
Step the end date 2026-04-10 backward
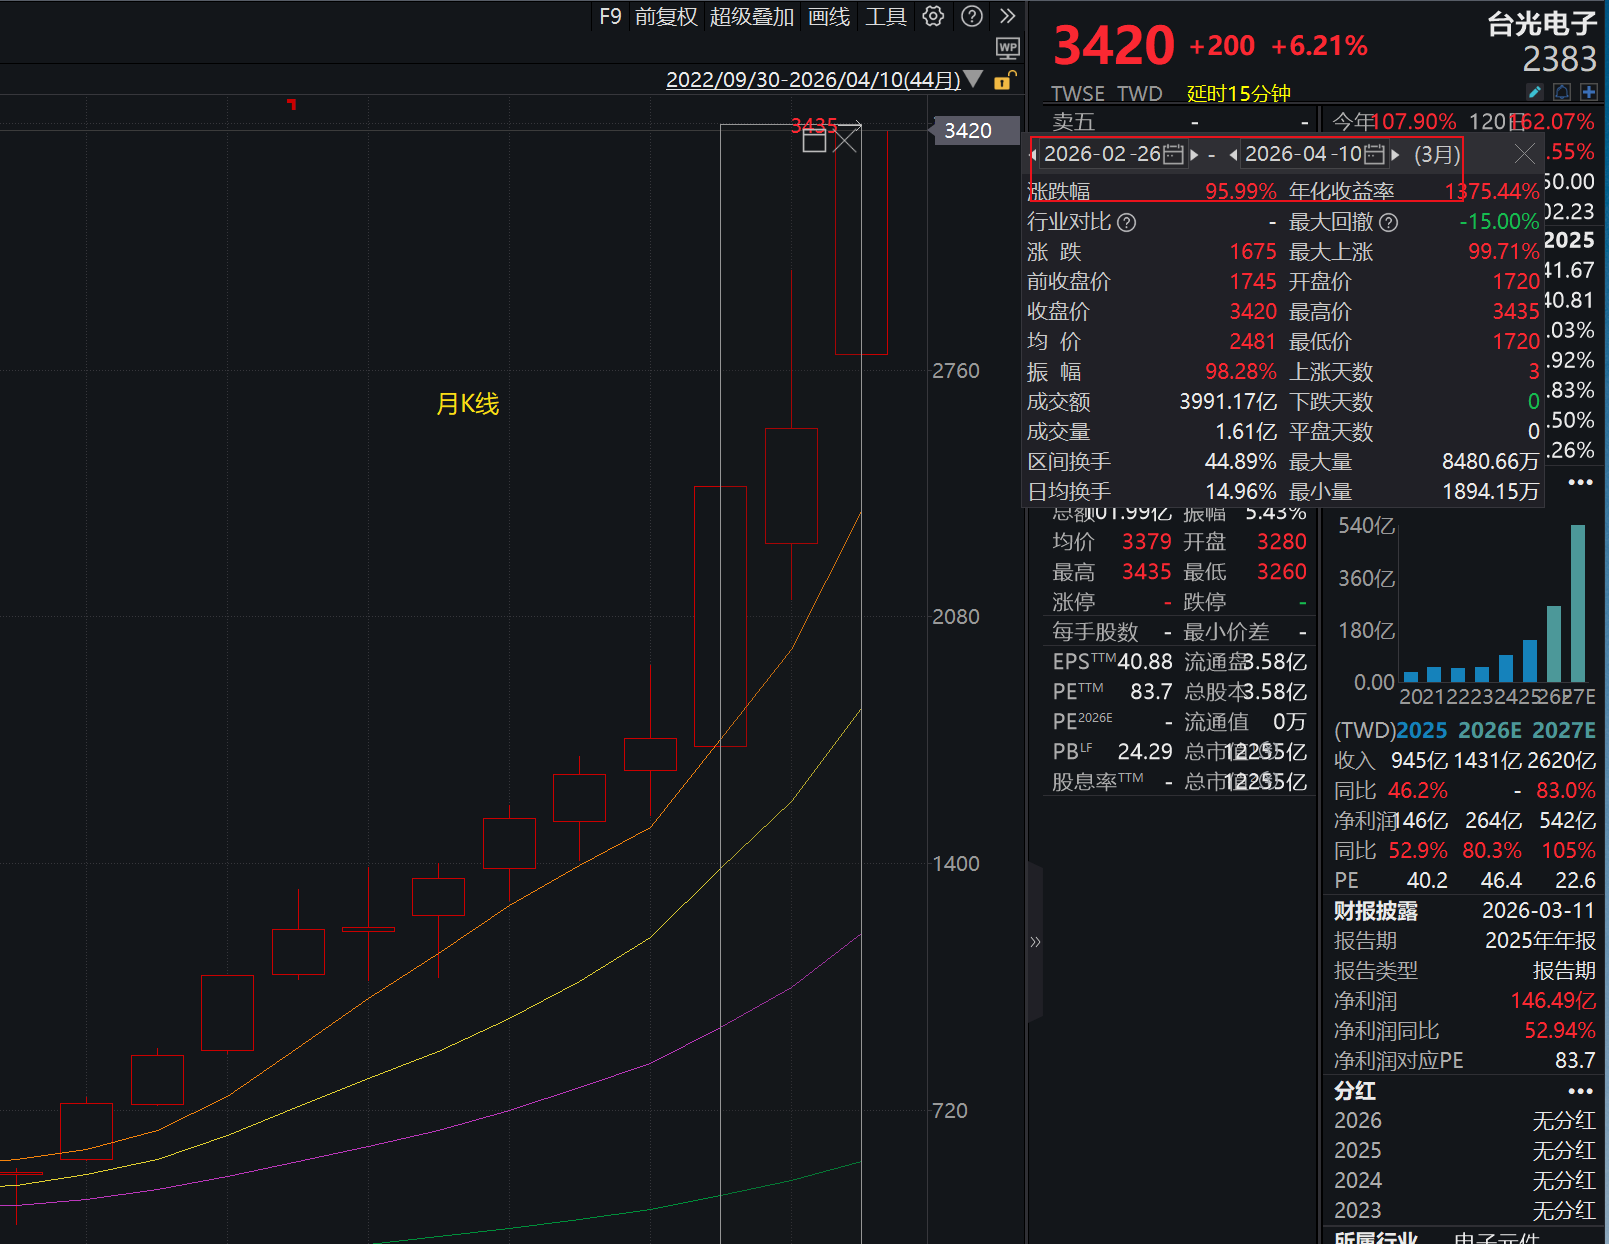tap(1233, 154)
